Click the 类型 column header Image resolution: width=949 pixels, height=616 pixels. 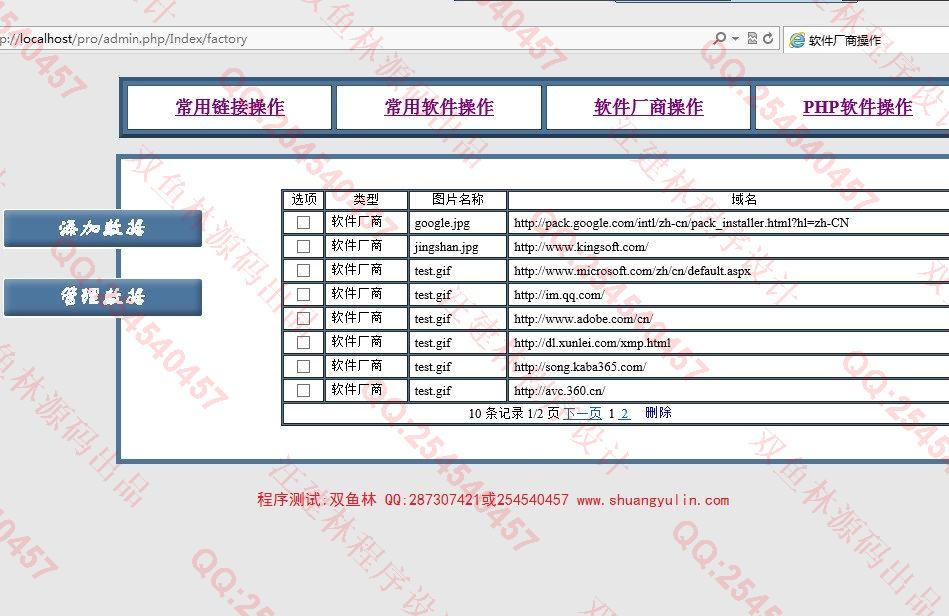(366, 199)
